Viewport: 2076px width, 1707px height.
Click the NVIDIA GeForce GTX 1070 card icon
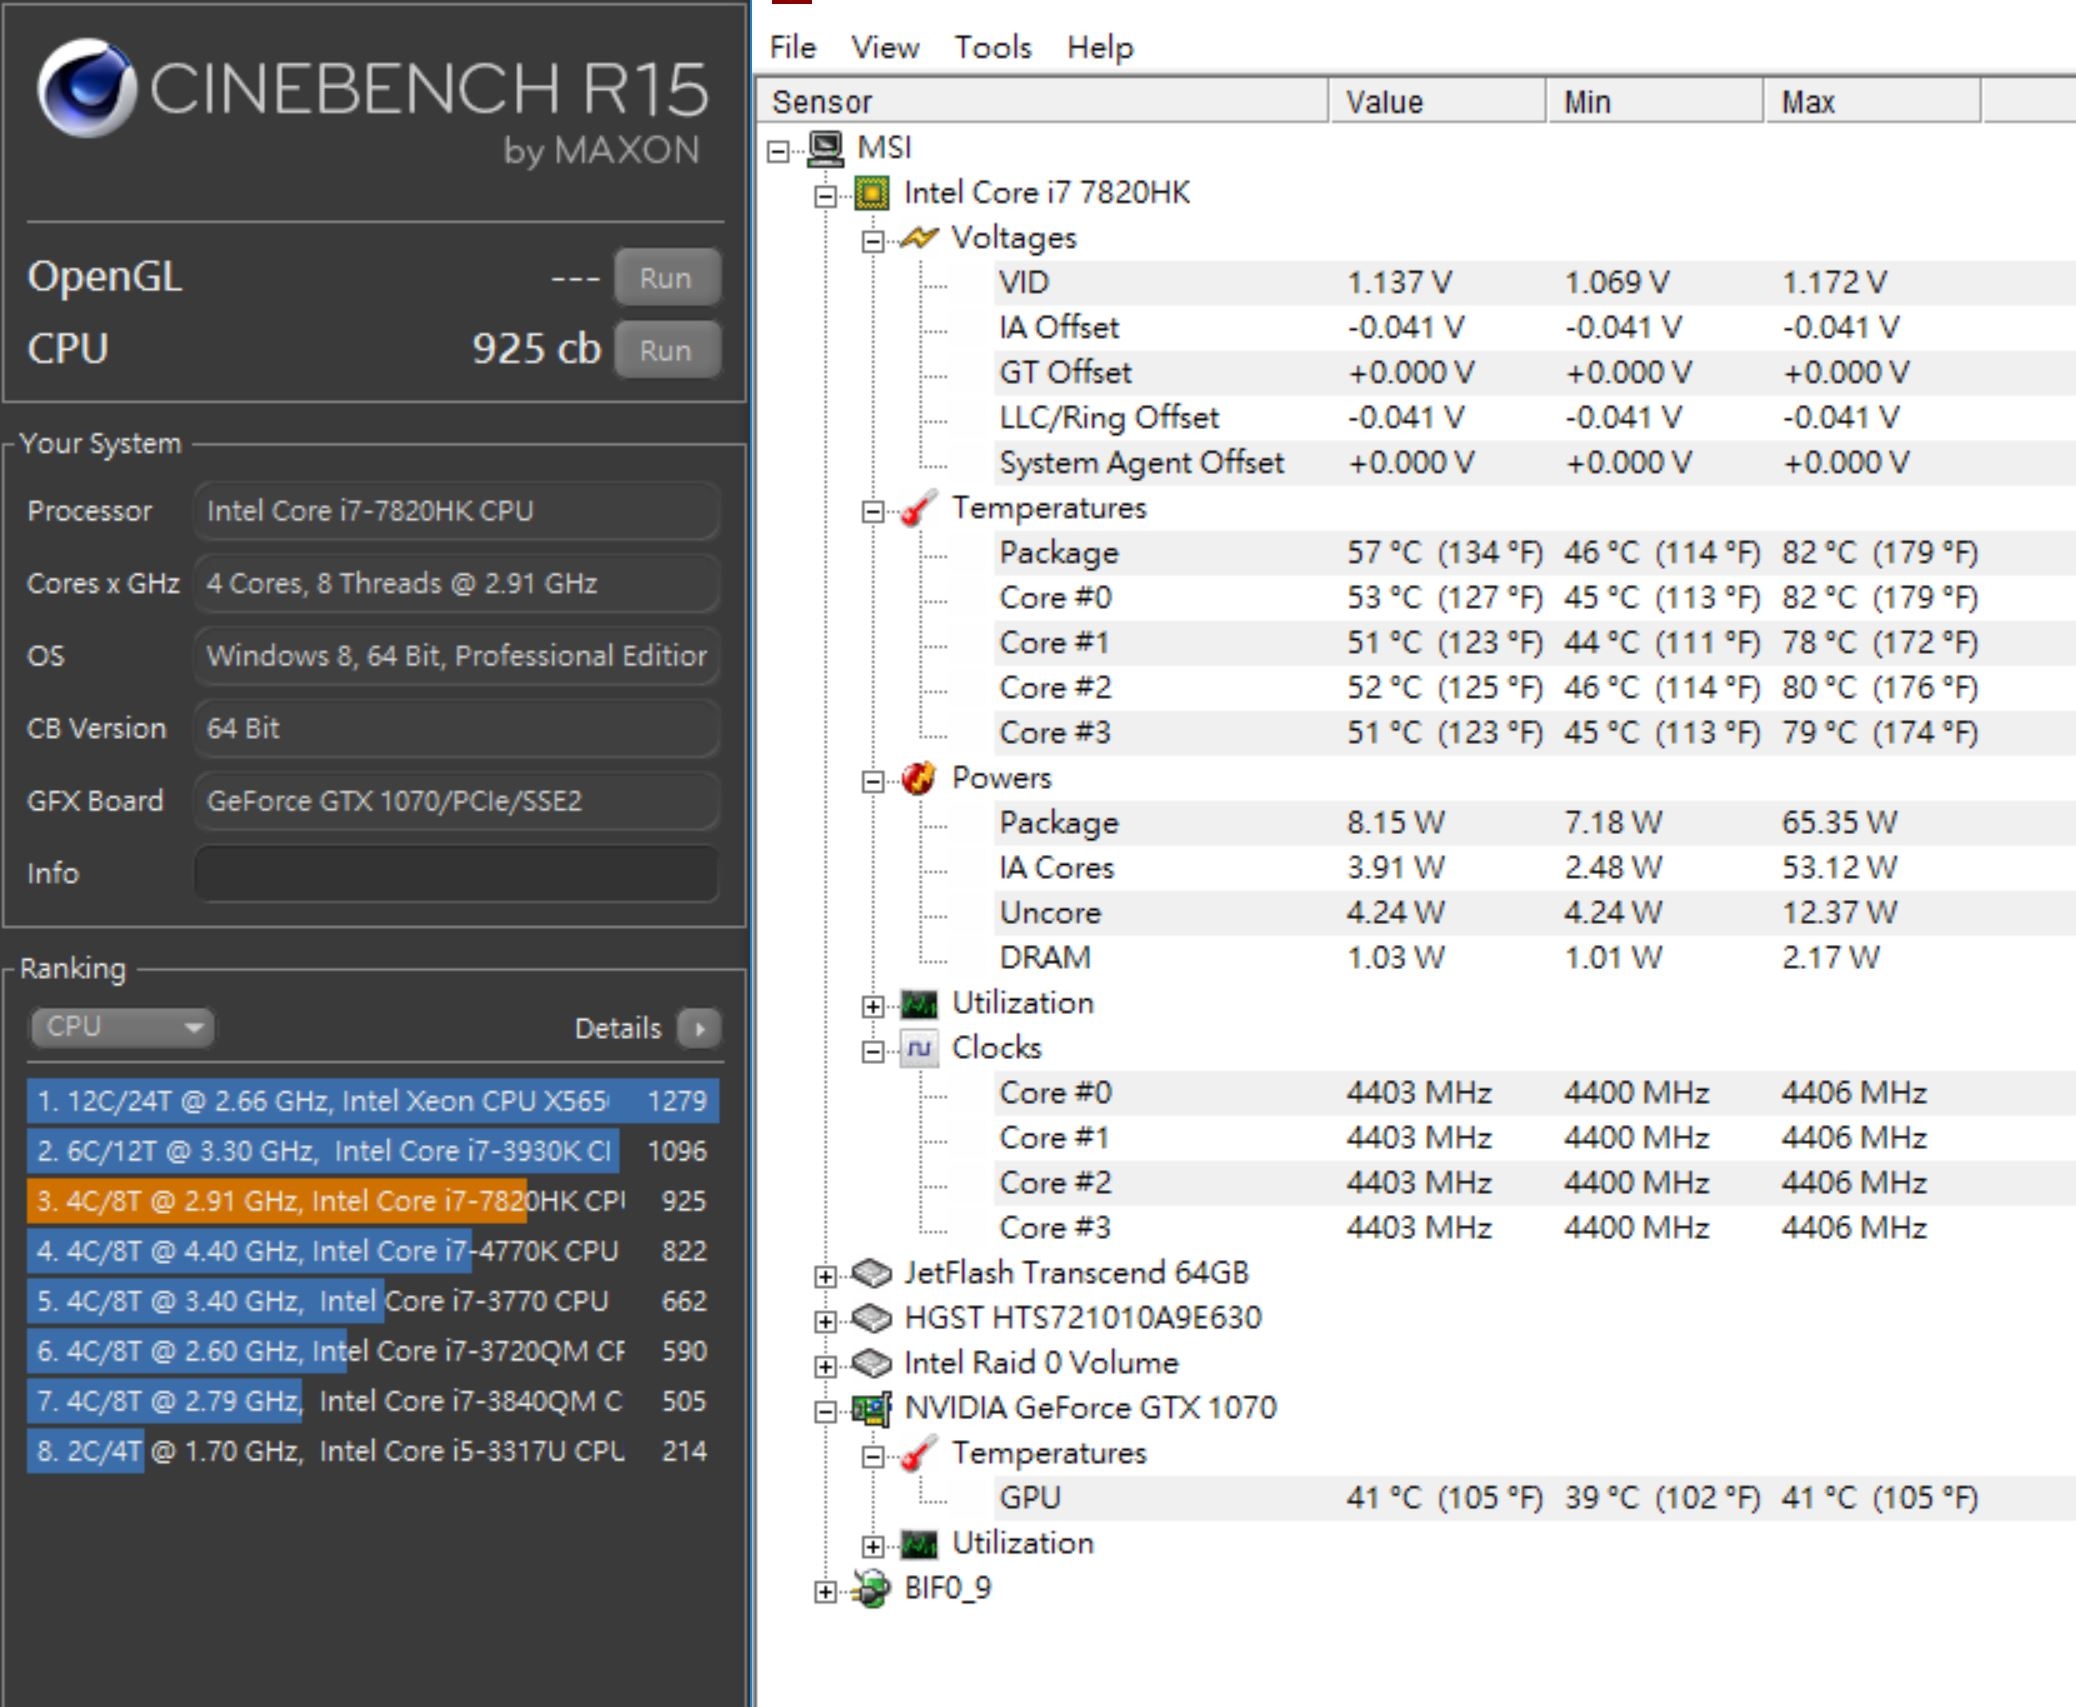(872, 1408)
